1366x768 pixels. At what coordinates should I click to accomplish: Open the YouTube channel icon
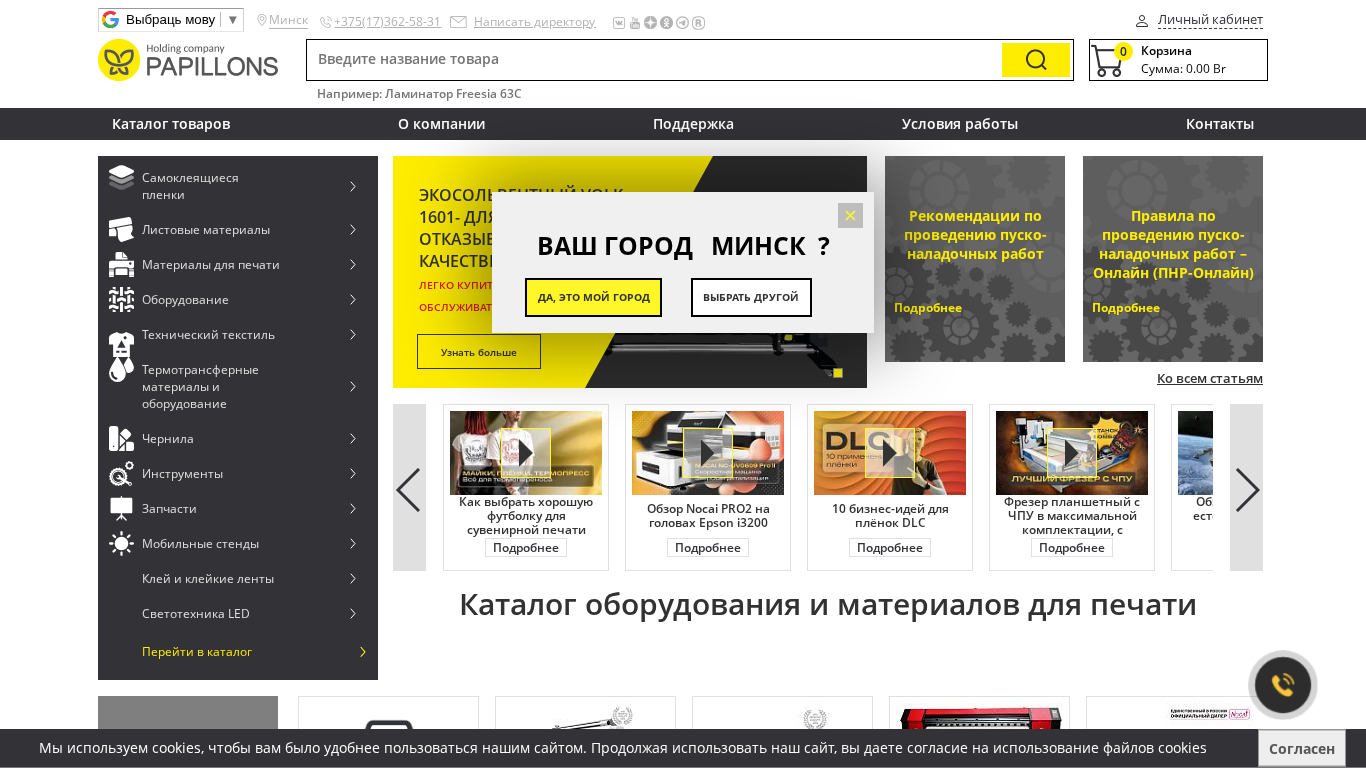635,23
